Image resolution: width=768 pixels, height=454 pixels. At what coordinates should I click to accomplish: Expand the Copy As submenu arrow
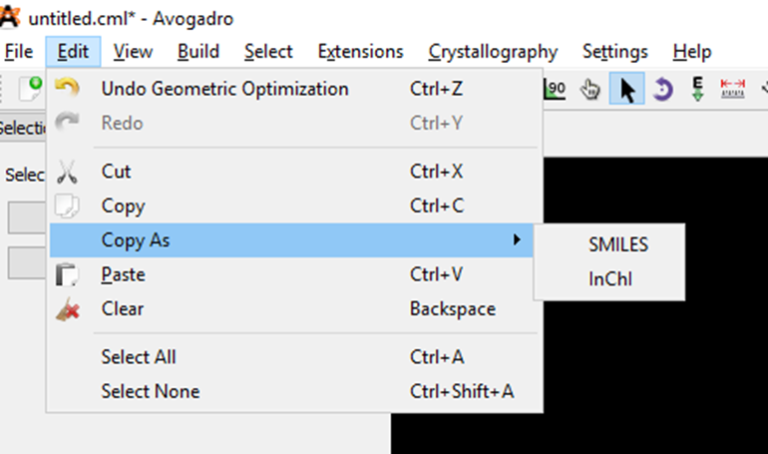(x=516, y=240)
